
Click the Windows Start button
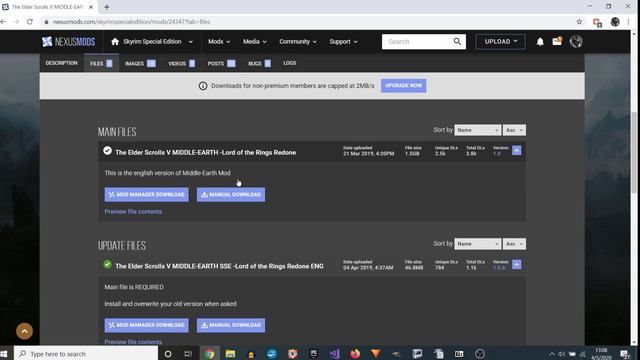coord(4,353)
